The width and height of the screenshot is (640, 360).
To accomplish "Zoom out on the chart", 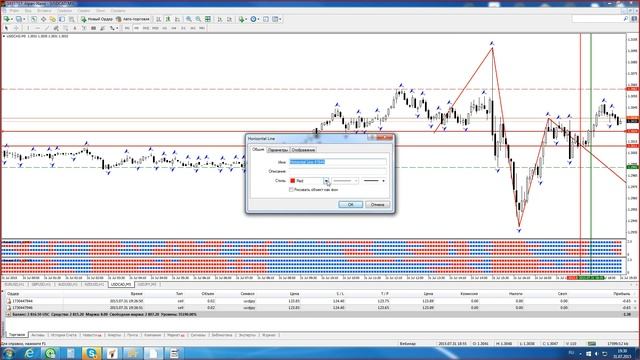I will [198, 19].
